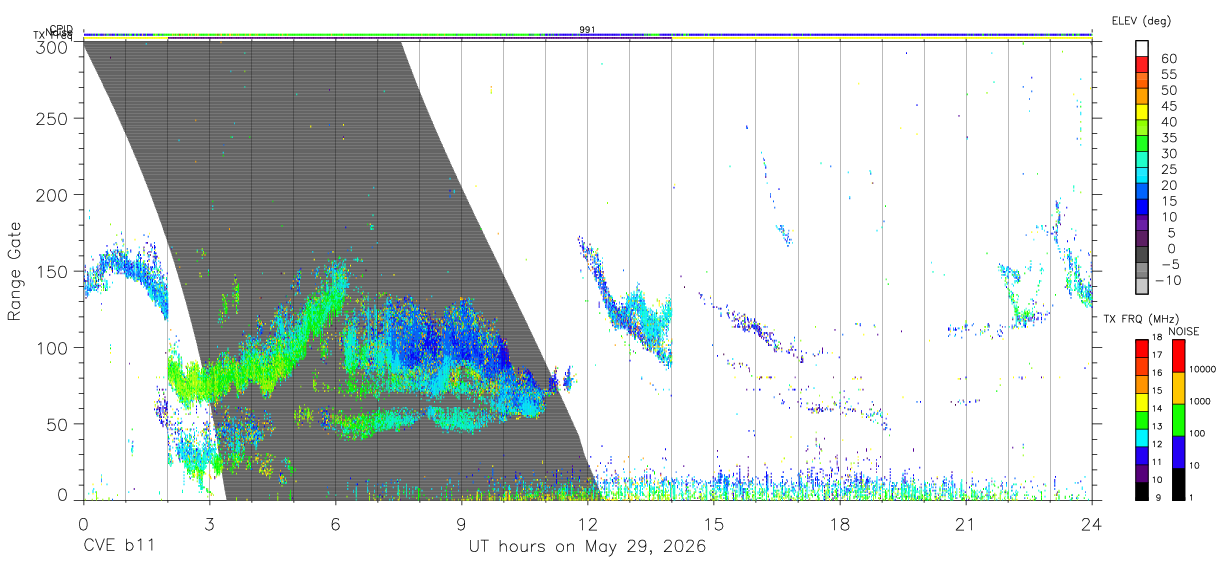1228x567 pixels.
Task: Select the white swatch above 60 in ELEV colorbar
Action: point(1143,47)
